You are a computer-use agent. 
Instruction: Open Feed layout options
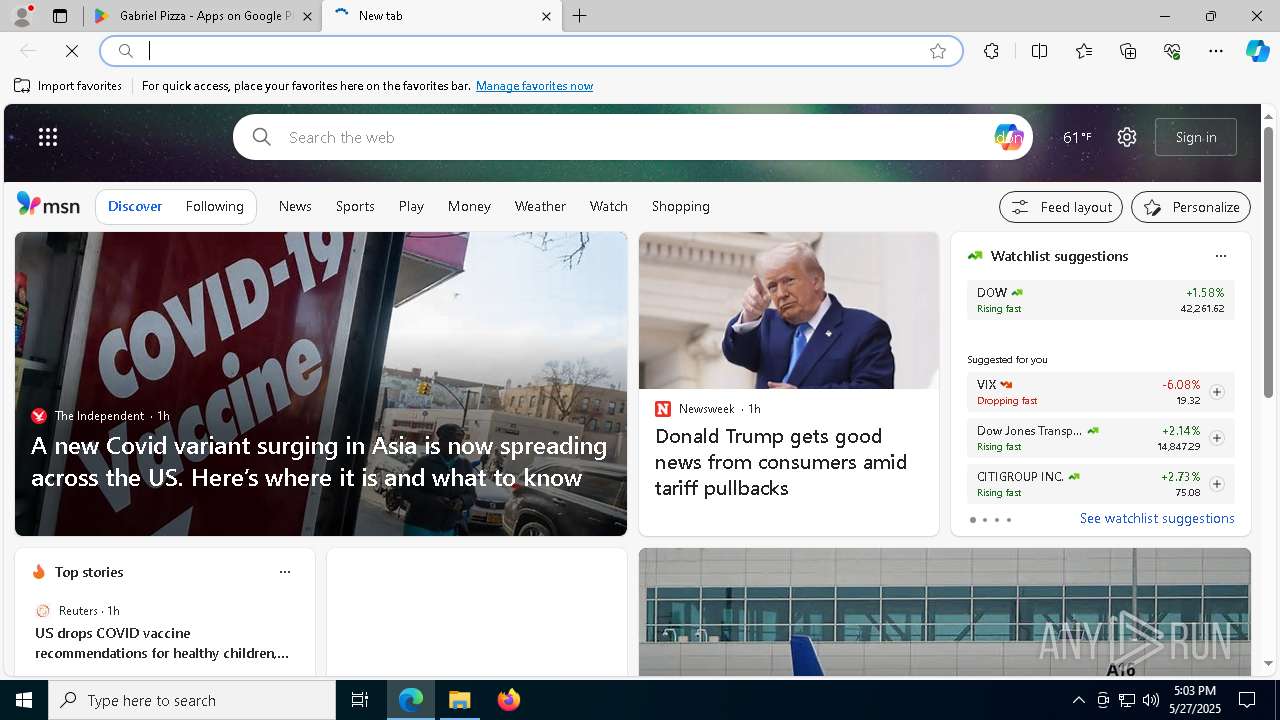coord(1061,207)
